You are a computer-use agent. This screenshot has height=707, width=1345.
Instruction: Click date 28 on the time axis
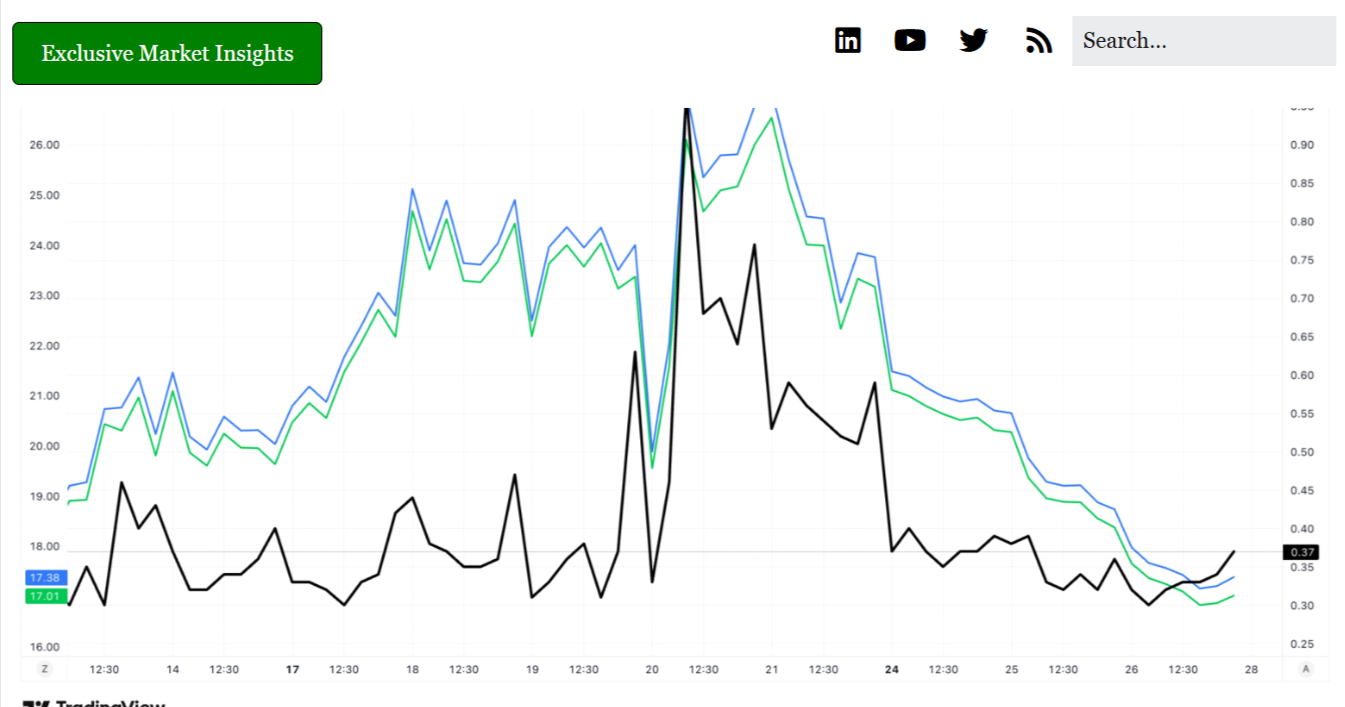1251,669
